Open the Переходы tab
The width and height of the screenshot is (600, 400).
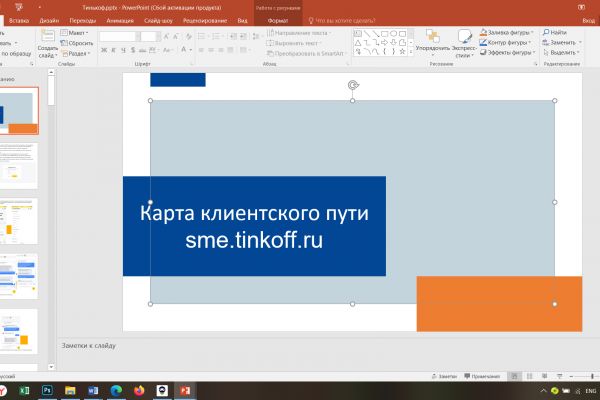(82, 21)
